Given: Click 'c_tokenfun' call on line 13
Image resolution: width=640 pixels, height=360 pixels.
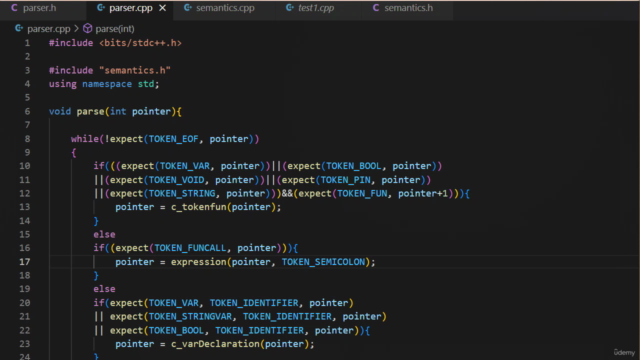Looking at the screenshot, I should pos(198,207).
